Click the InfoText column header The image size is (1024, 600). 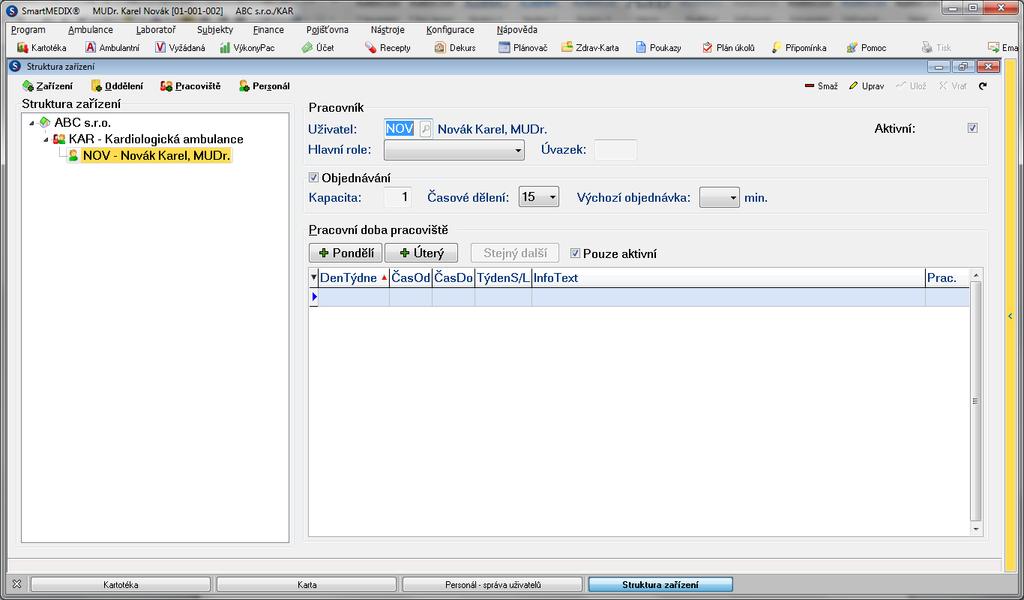728,277
